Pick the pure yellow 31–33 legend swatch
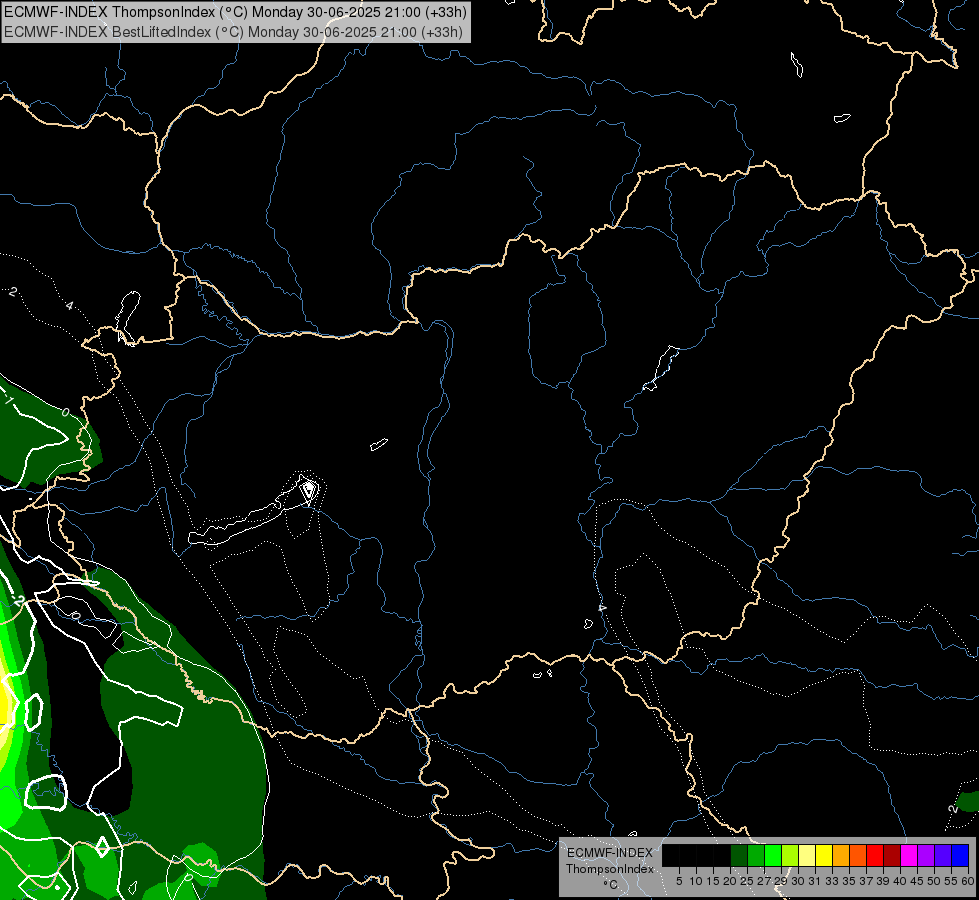Screen dimensions: 979x900 [824, 855]
